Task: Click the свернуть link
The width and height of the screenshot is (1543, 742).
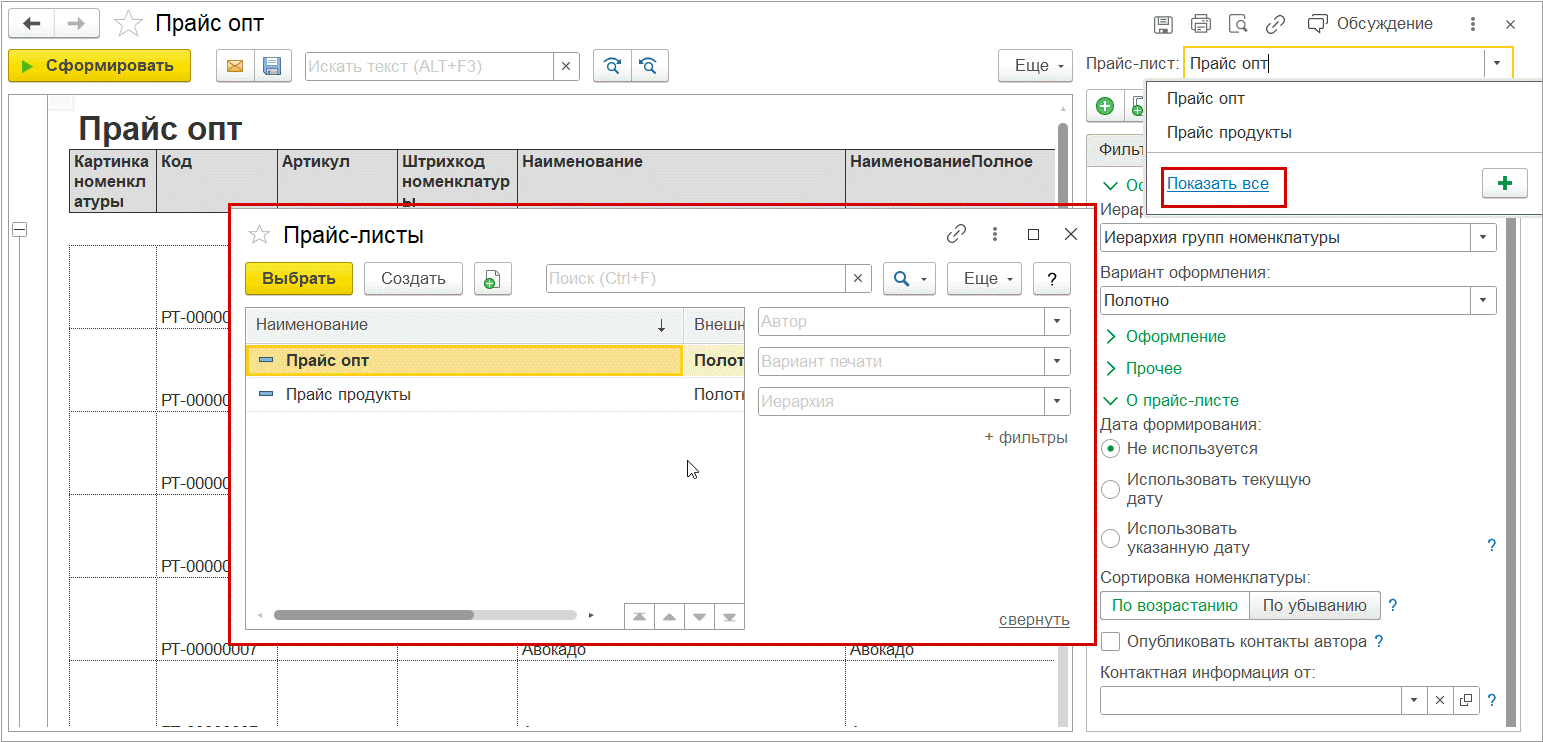Action: click(1034, 620)
